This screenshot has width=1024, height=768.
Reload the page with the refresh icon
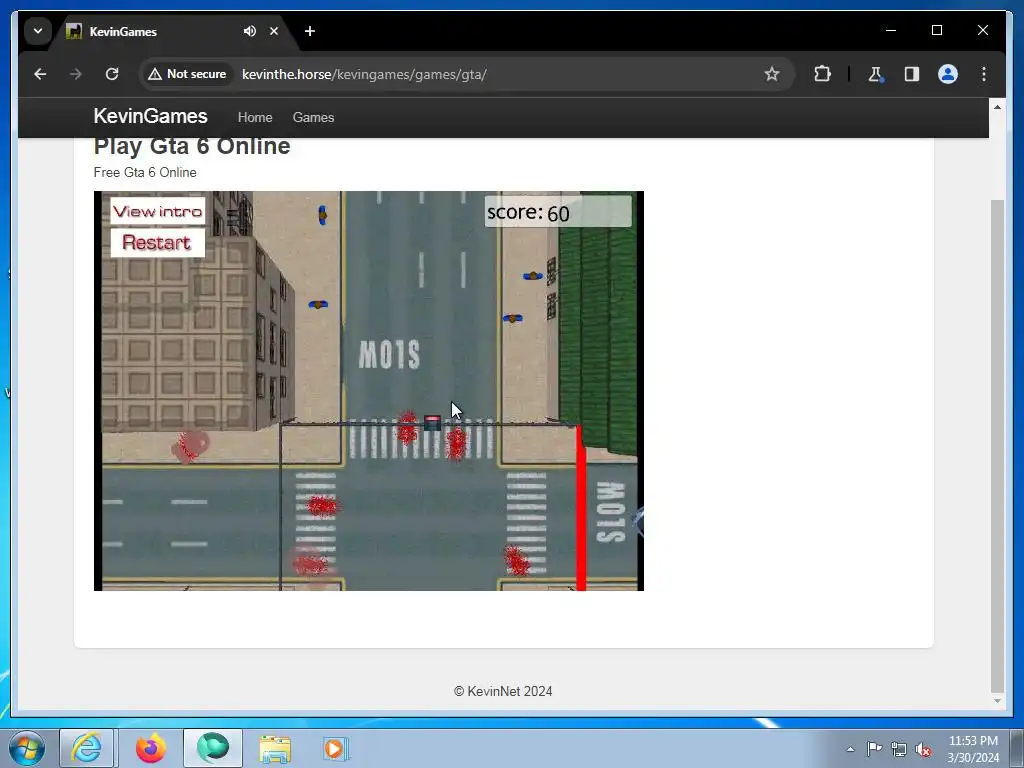tap(112, 74)
